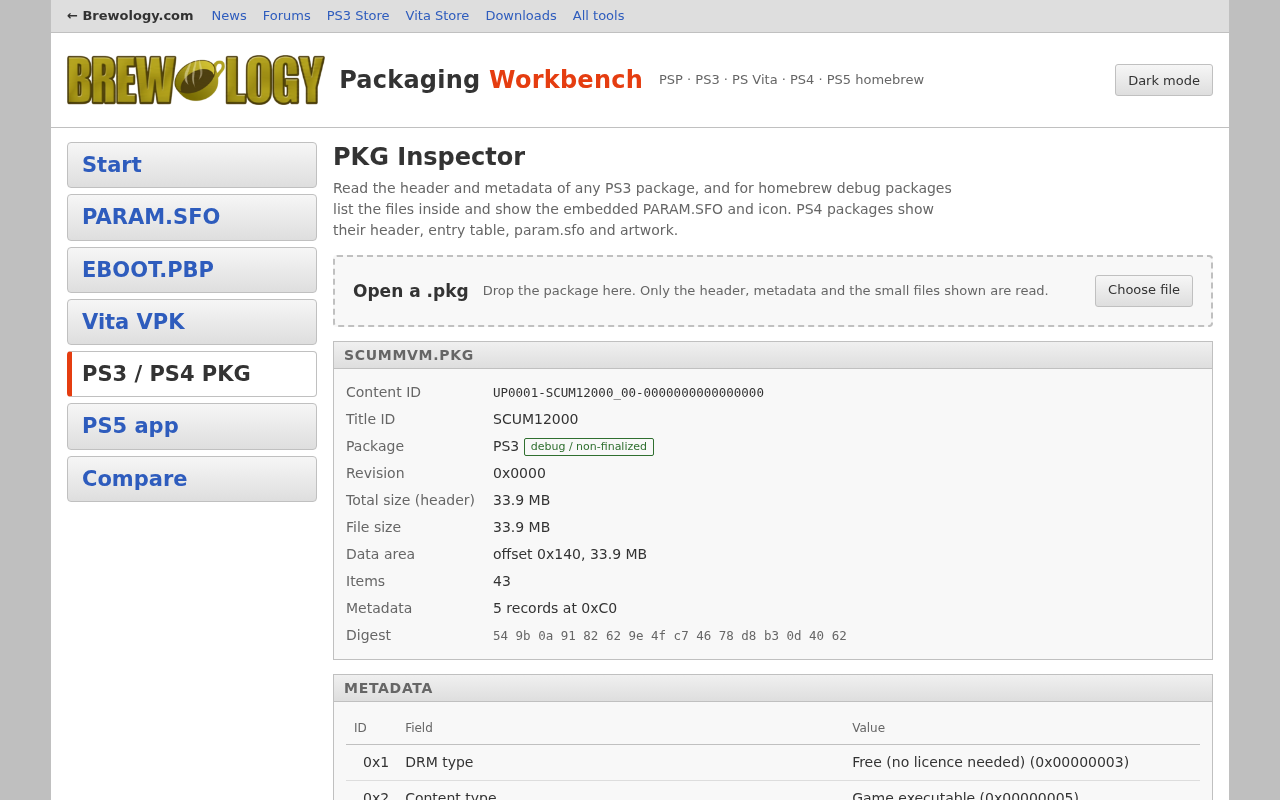Click the METADATA panel header
The image size is (1280, 800).
773,688
